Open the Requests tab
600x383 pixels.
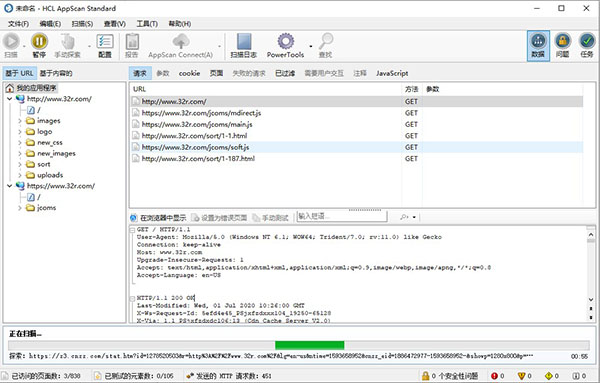tap(140, 73)
